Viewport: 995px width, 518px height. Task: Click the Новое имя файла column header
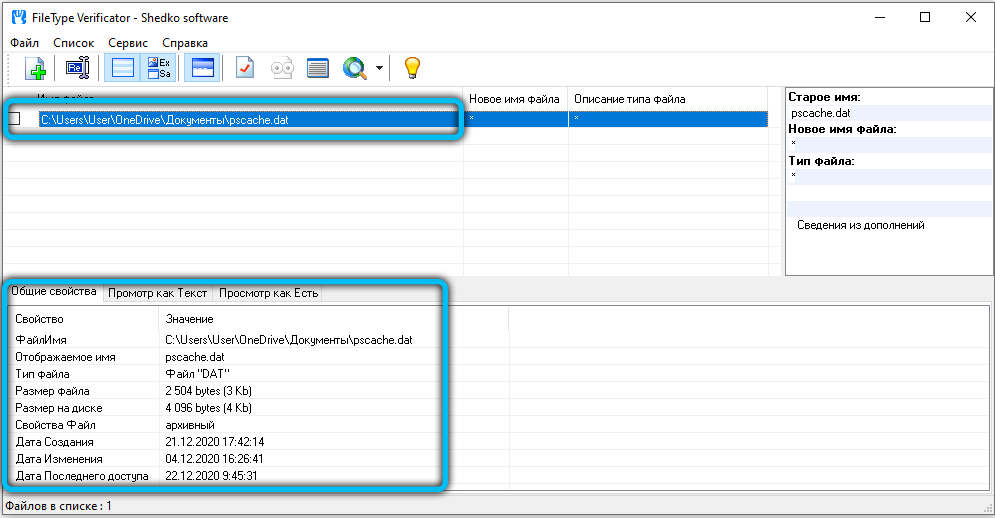pyautogui.click(x=514, y=99)
